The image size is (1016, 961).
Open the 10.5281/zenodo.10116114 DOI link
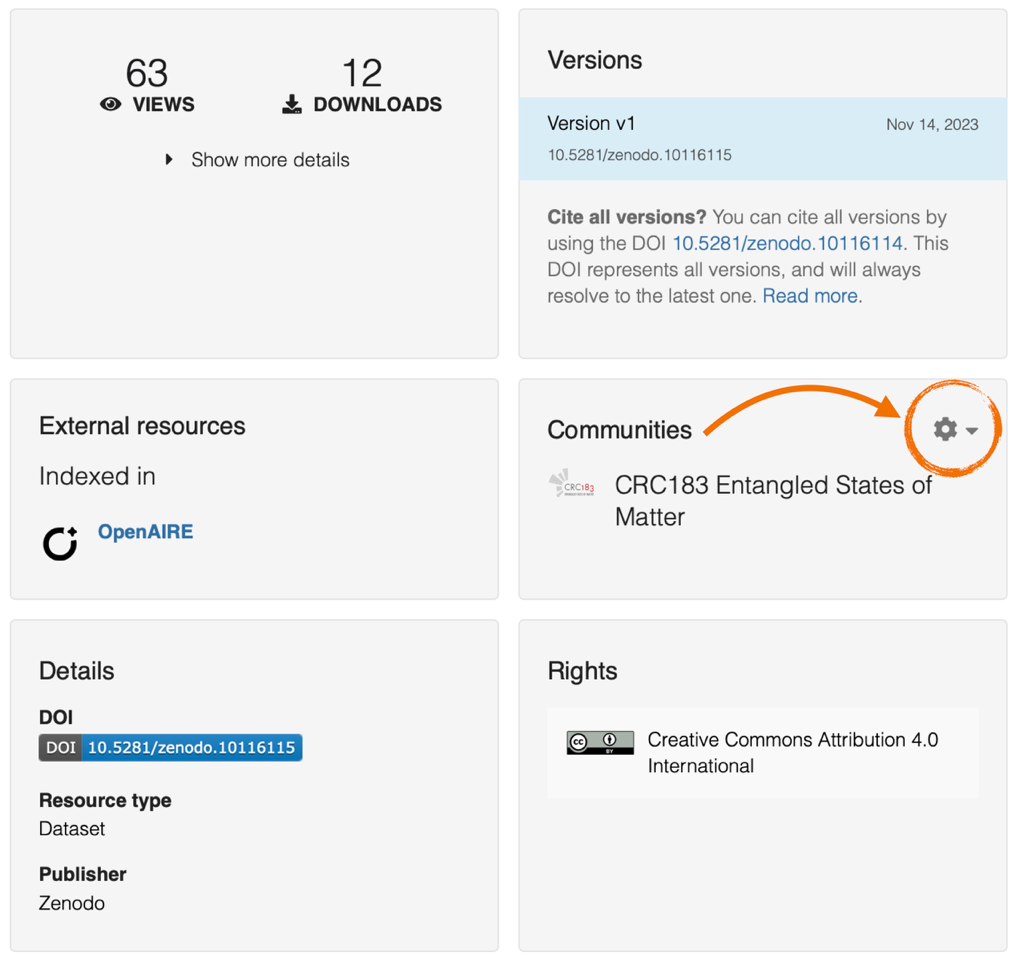click(x=787, y=243)
